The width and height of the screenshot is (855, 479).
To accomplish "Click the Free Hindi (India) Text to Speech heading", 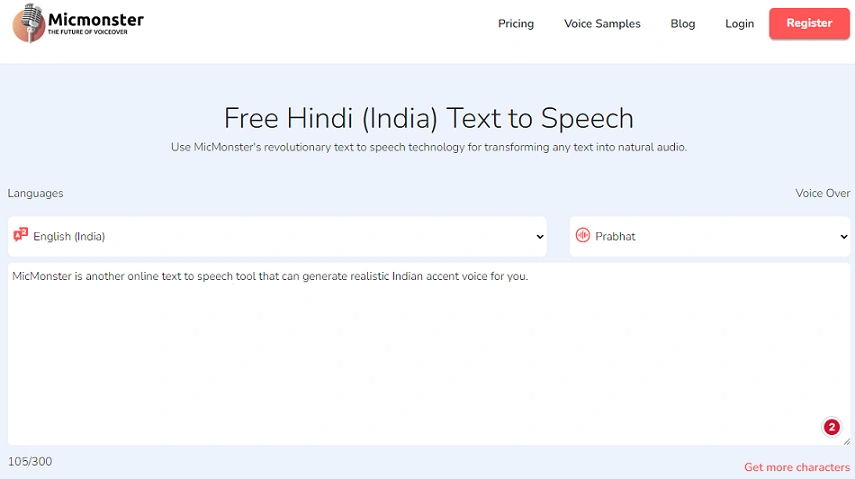I will pos(429,118).
